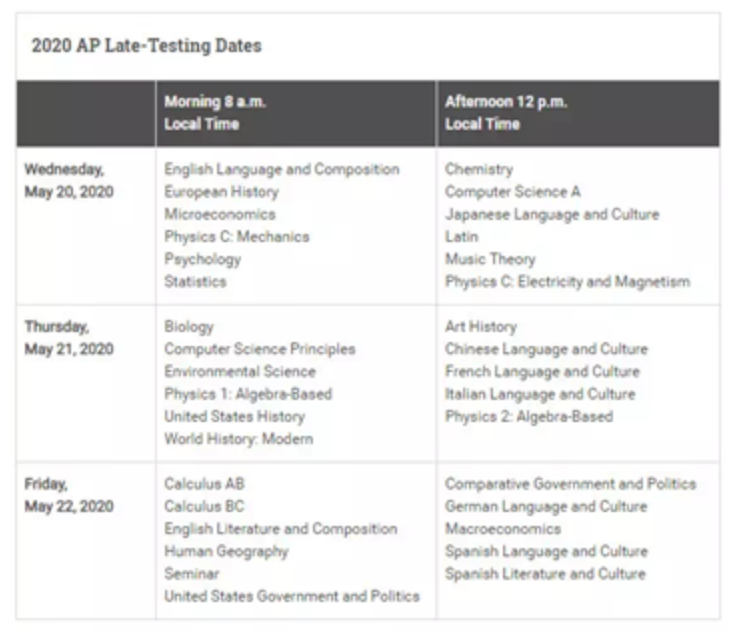
Task: Select Physics C: Electricity and Magnetism
Action: pyautogui.click(x=567, y=282)
